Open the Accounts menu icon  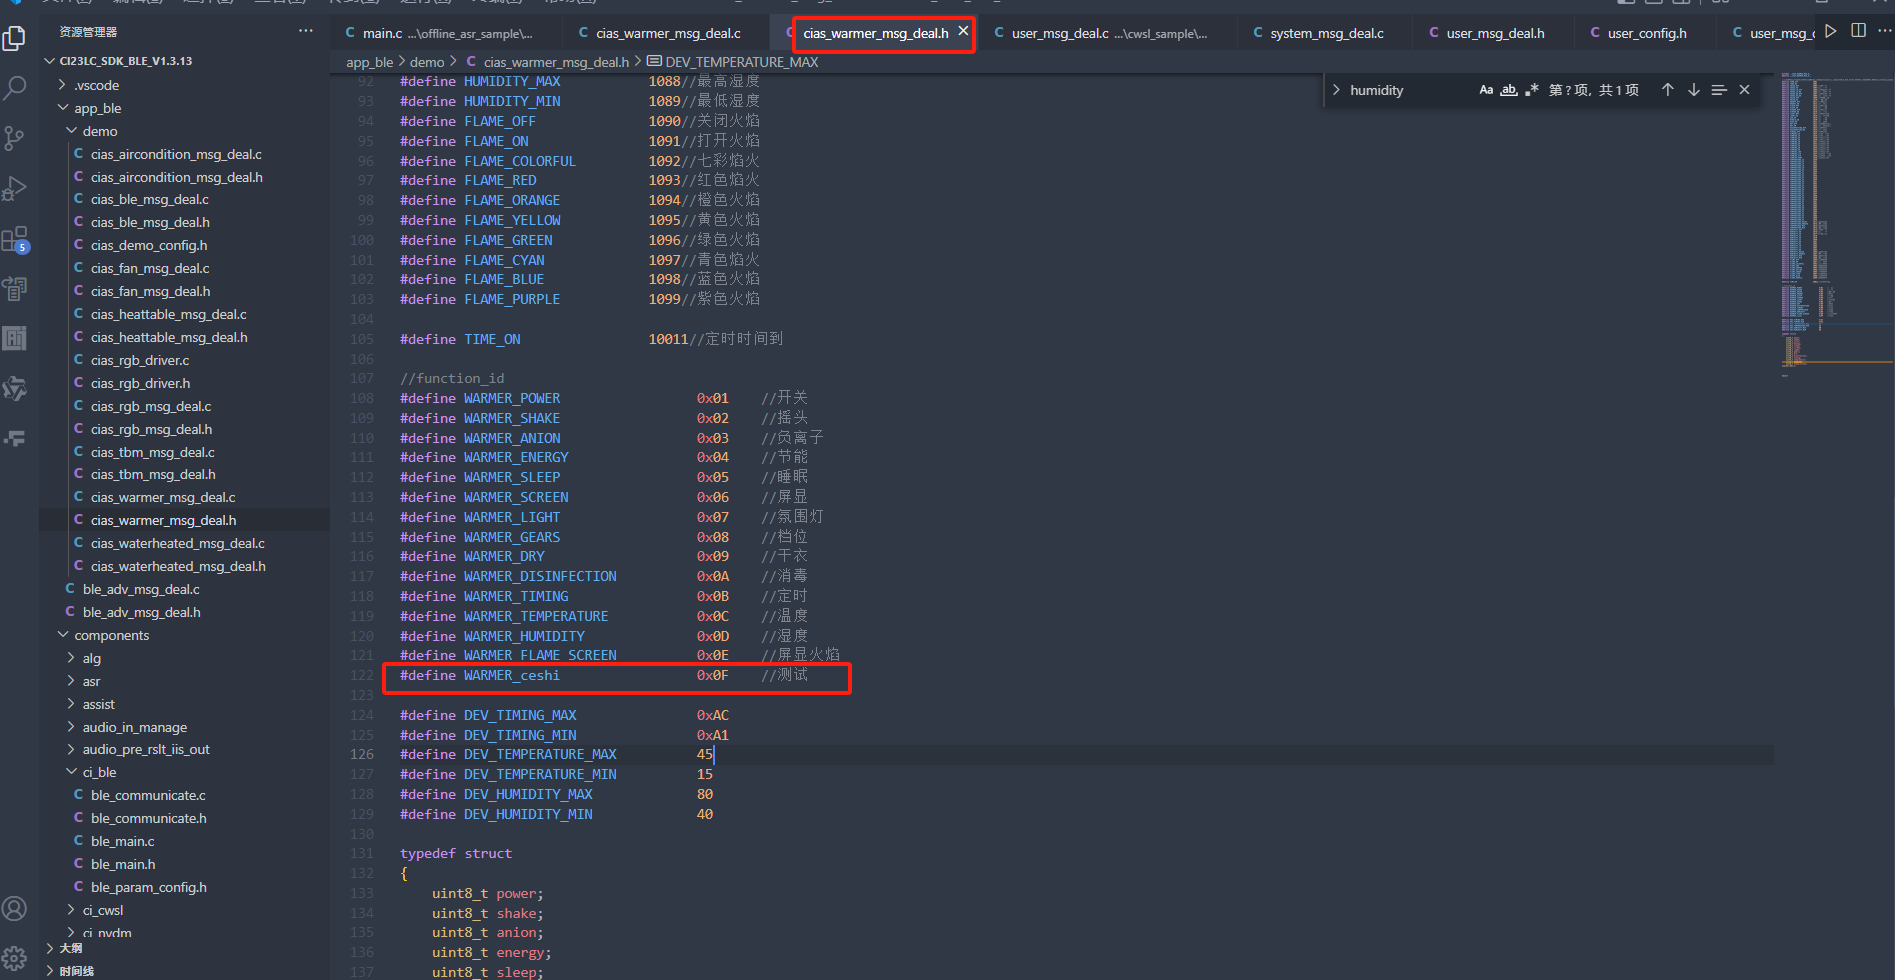coord(15,908)
